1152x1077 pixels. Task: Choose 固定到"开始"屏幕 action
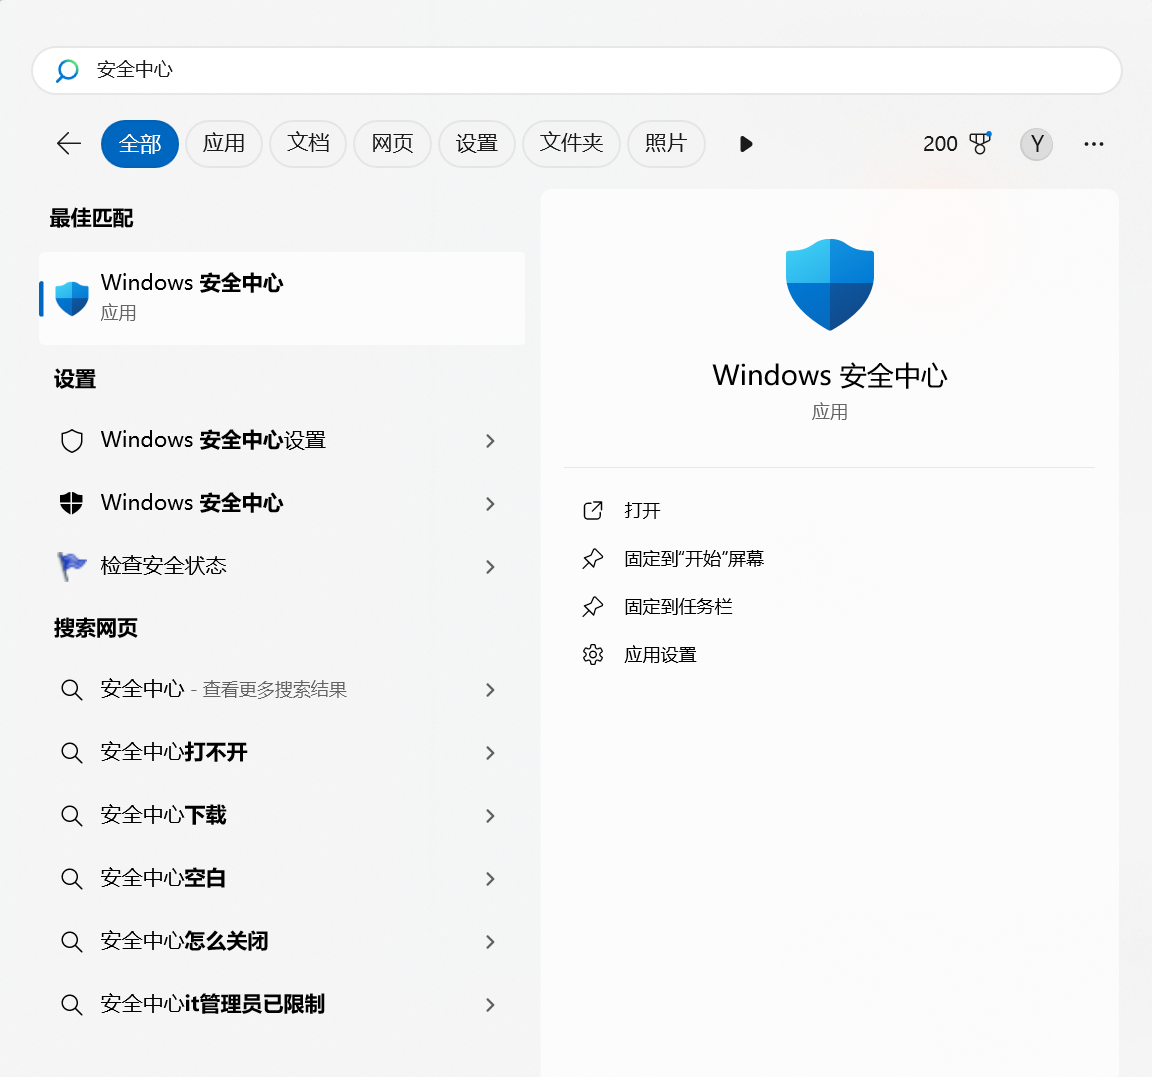tap(694, 559)
